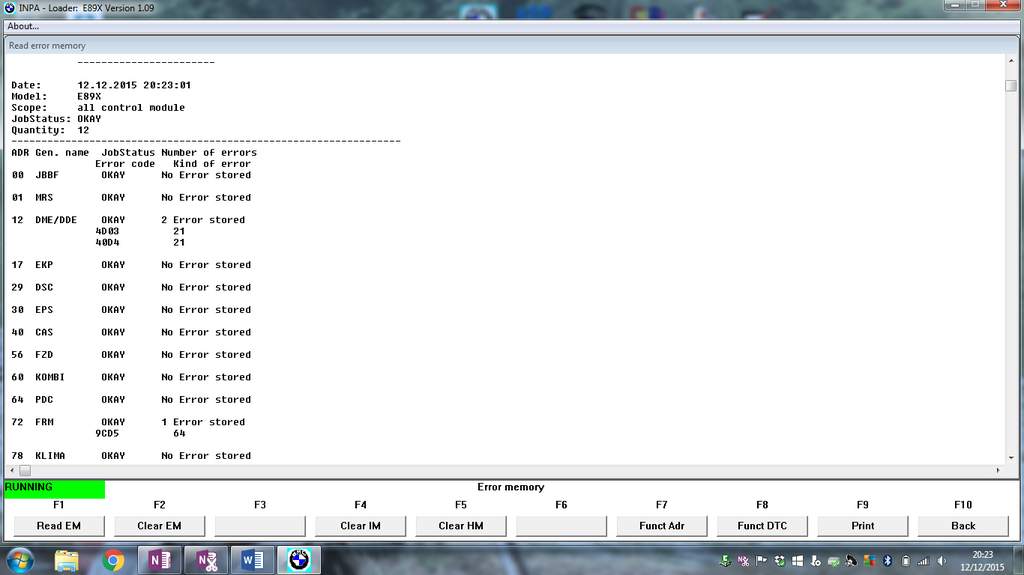The image size is (1024, 575).
Task: Click the vertical scrollbar thumb
Action: coord(1011,86)
